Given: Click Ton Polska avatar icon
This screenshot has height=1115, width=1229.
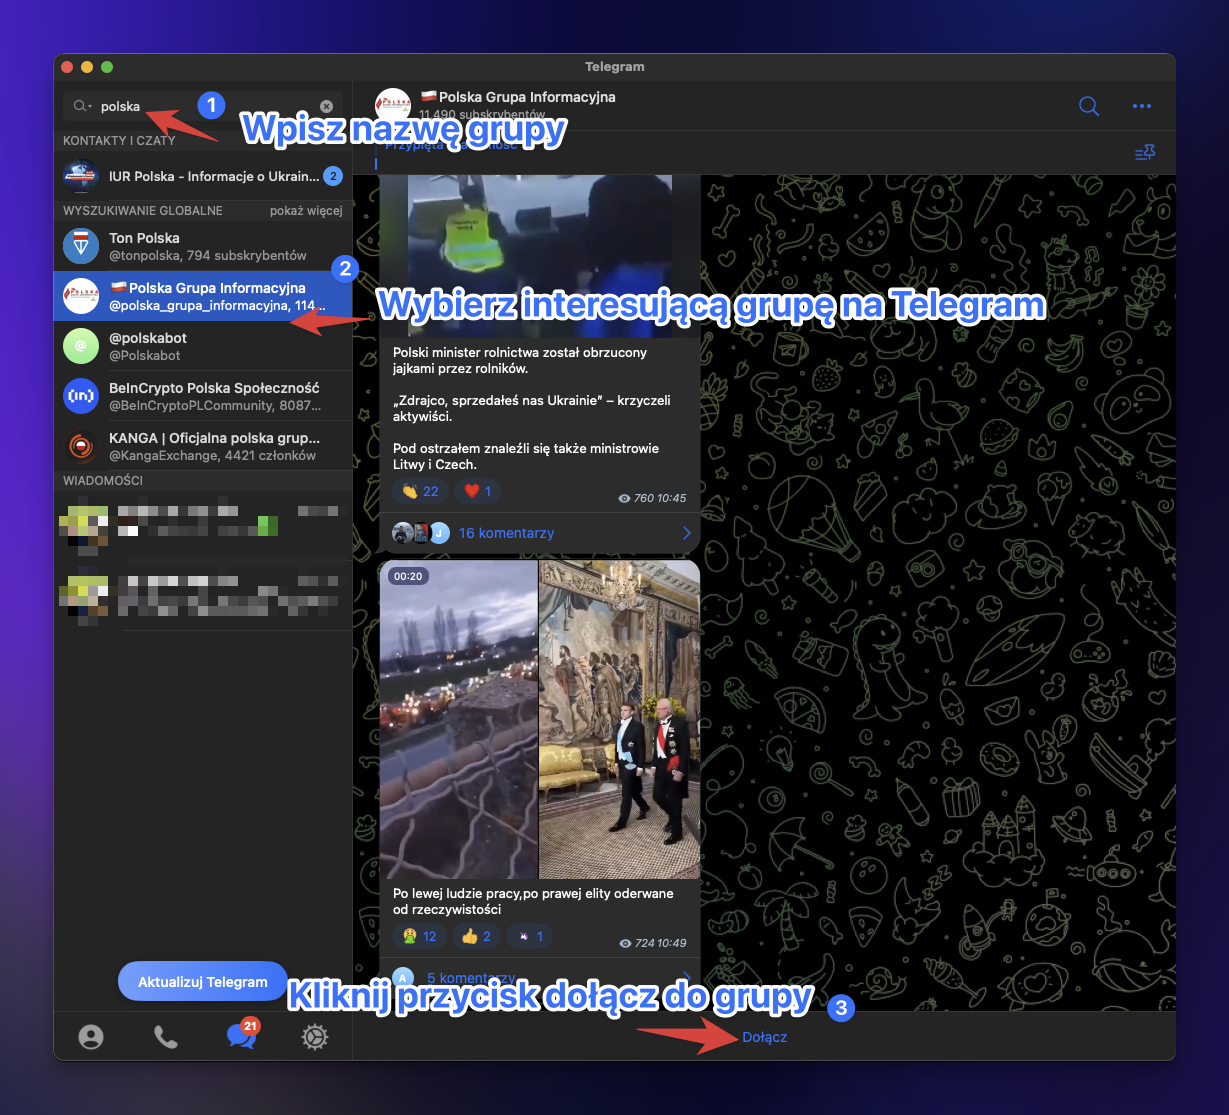Looking at the screenshot, I should click(81, 246).
